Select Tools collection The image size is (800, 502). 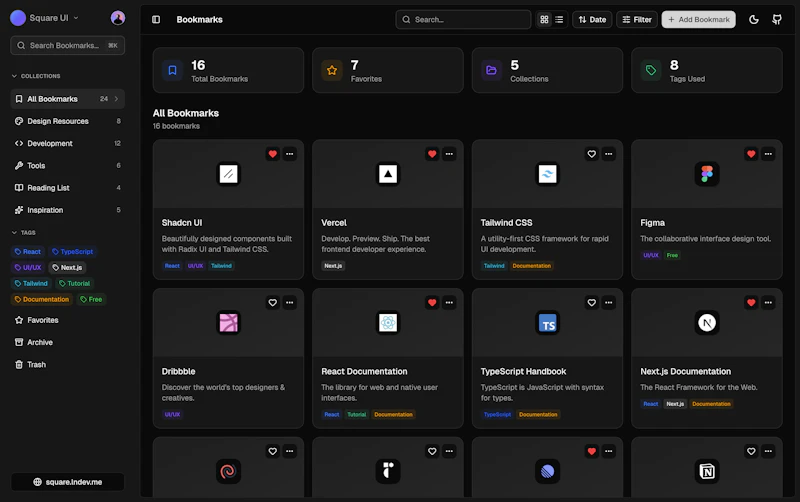[67, 165]
